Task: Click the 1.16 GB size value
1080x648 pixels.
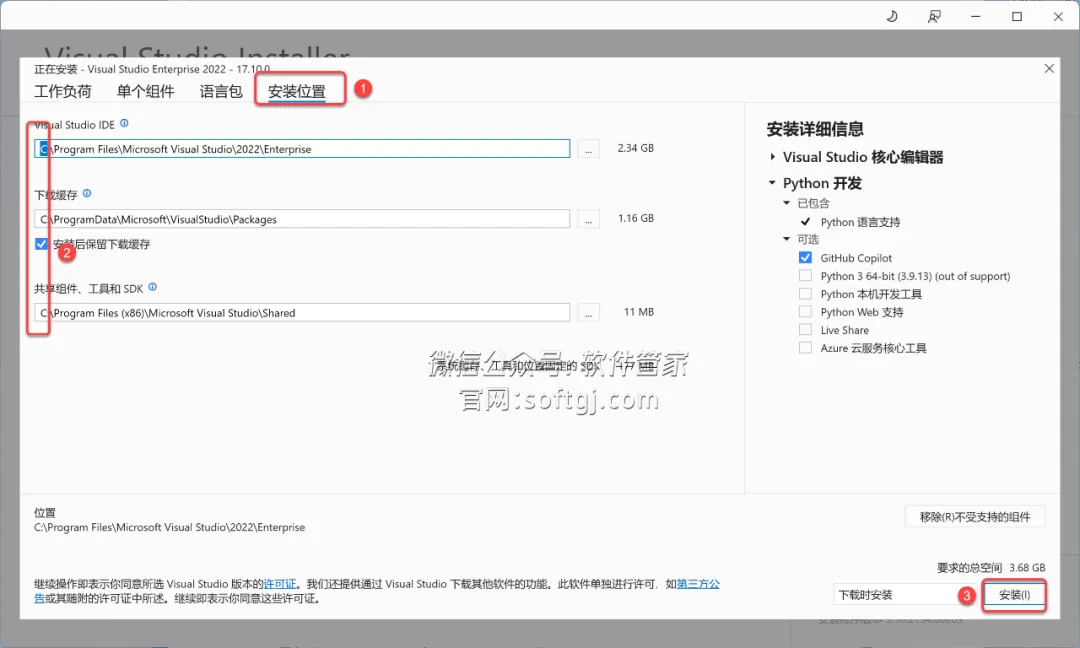Action: tap(636, 218)
